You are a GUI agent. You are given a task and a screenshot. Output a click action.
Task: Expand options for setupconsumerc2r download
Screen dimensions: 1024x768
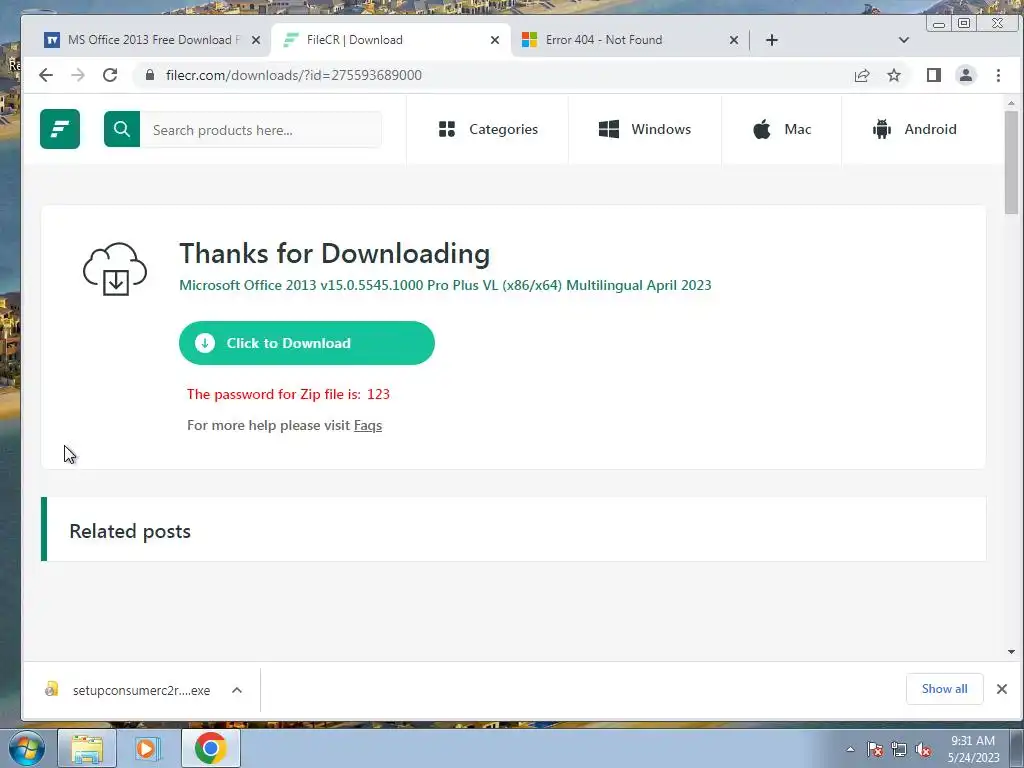coord(237,690)
